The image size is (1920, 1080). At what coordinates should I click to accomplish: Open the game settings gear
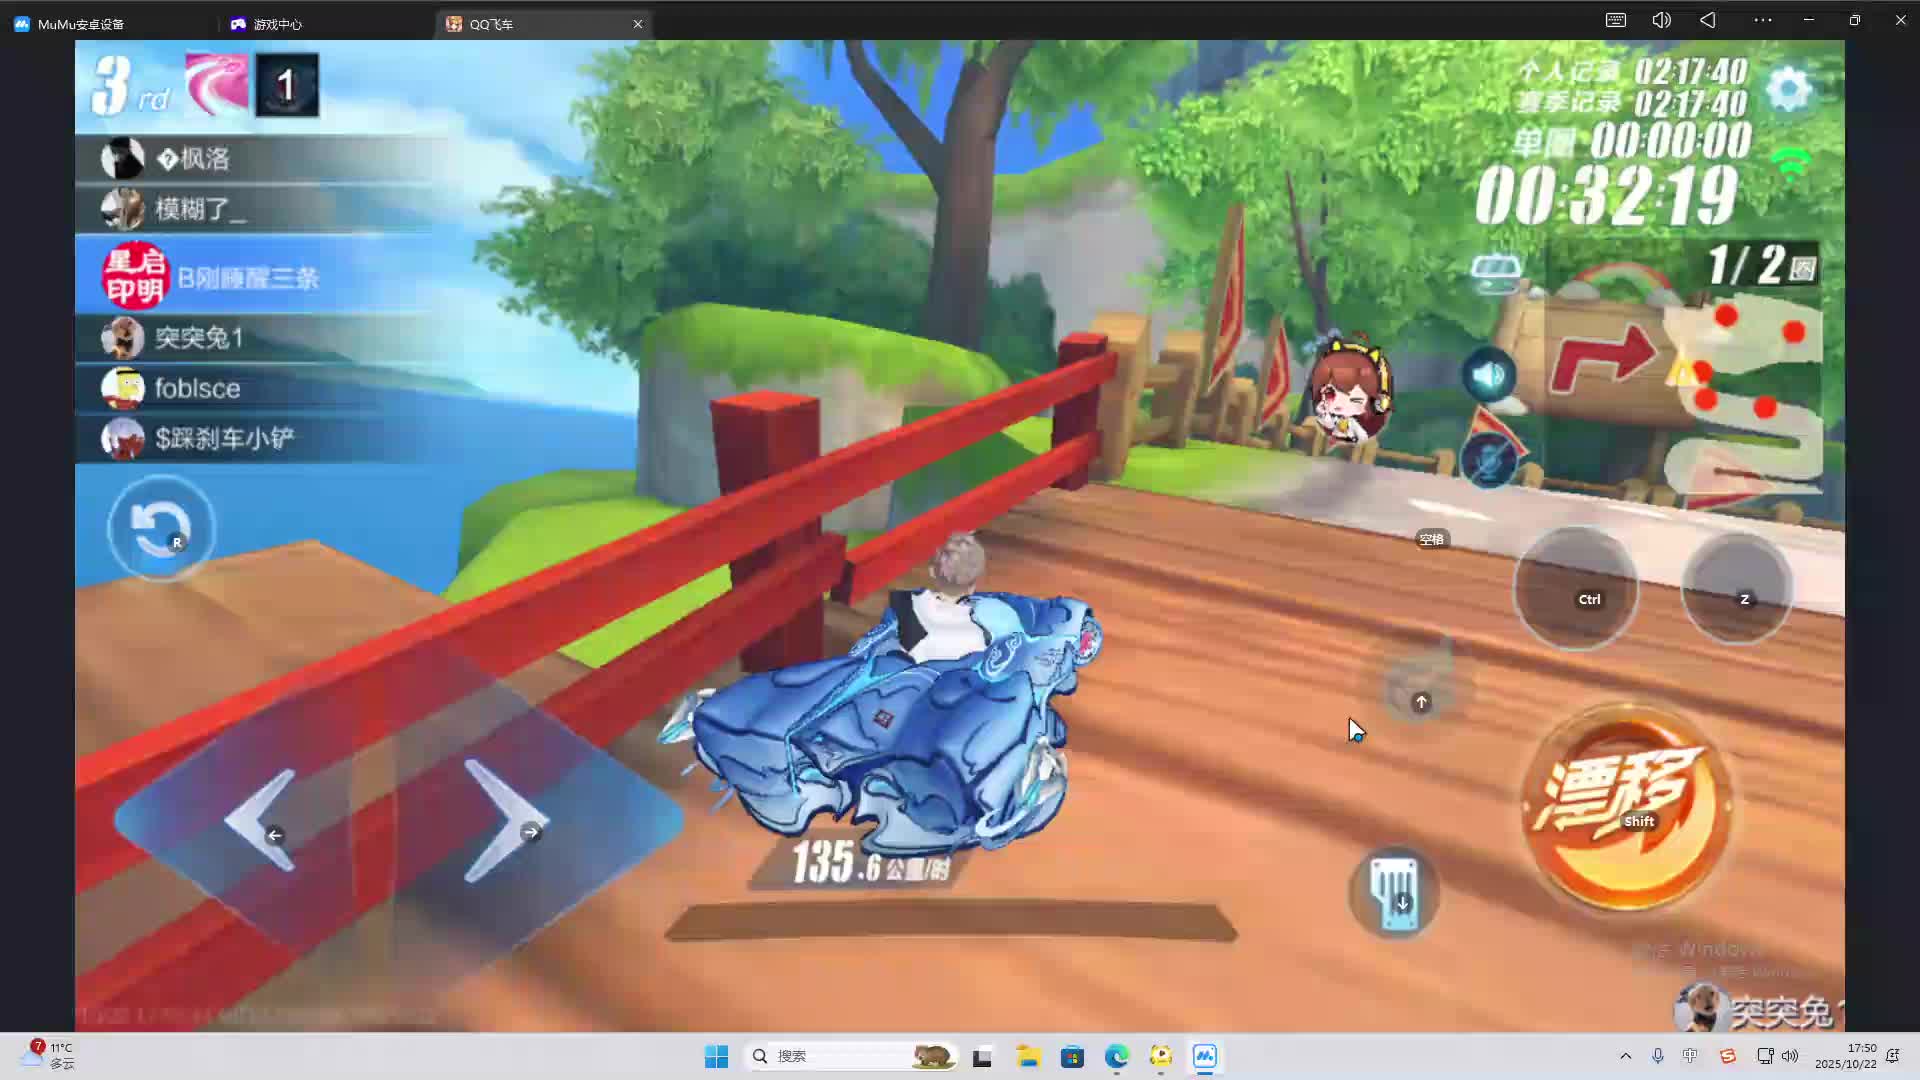coord(1789,90)
